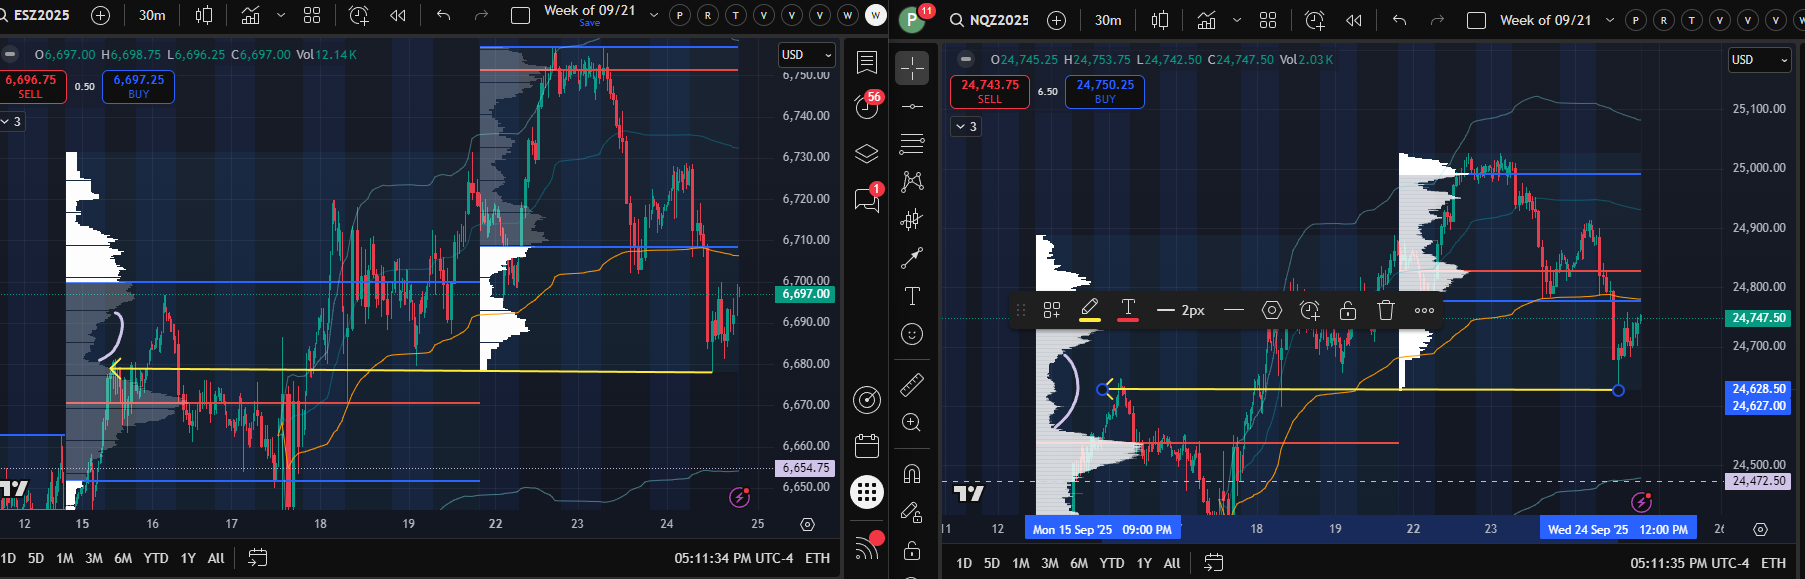Open indicator templates on NQZ2025 chart

(x=1268, y=20)
